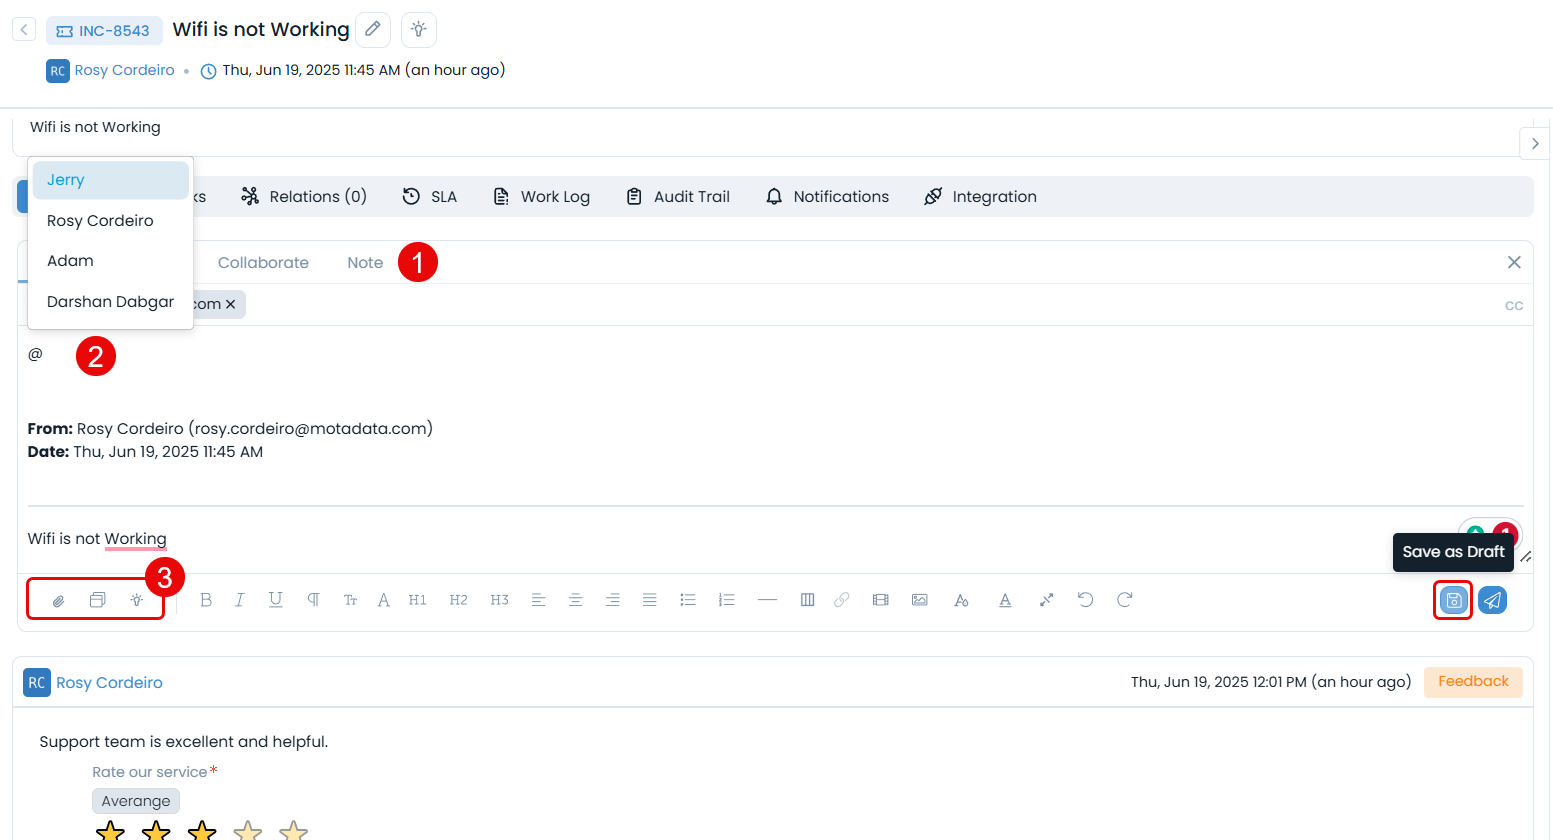Toggle bold formatting
The height and width of the screenshot is (840, 1553).
coord(205,599)
